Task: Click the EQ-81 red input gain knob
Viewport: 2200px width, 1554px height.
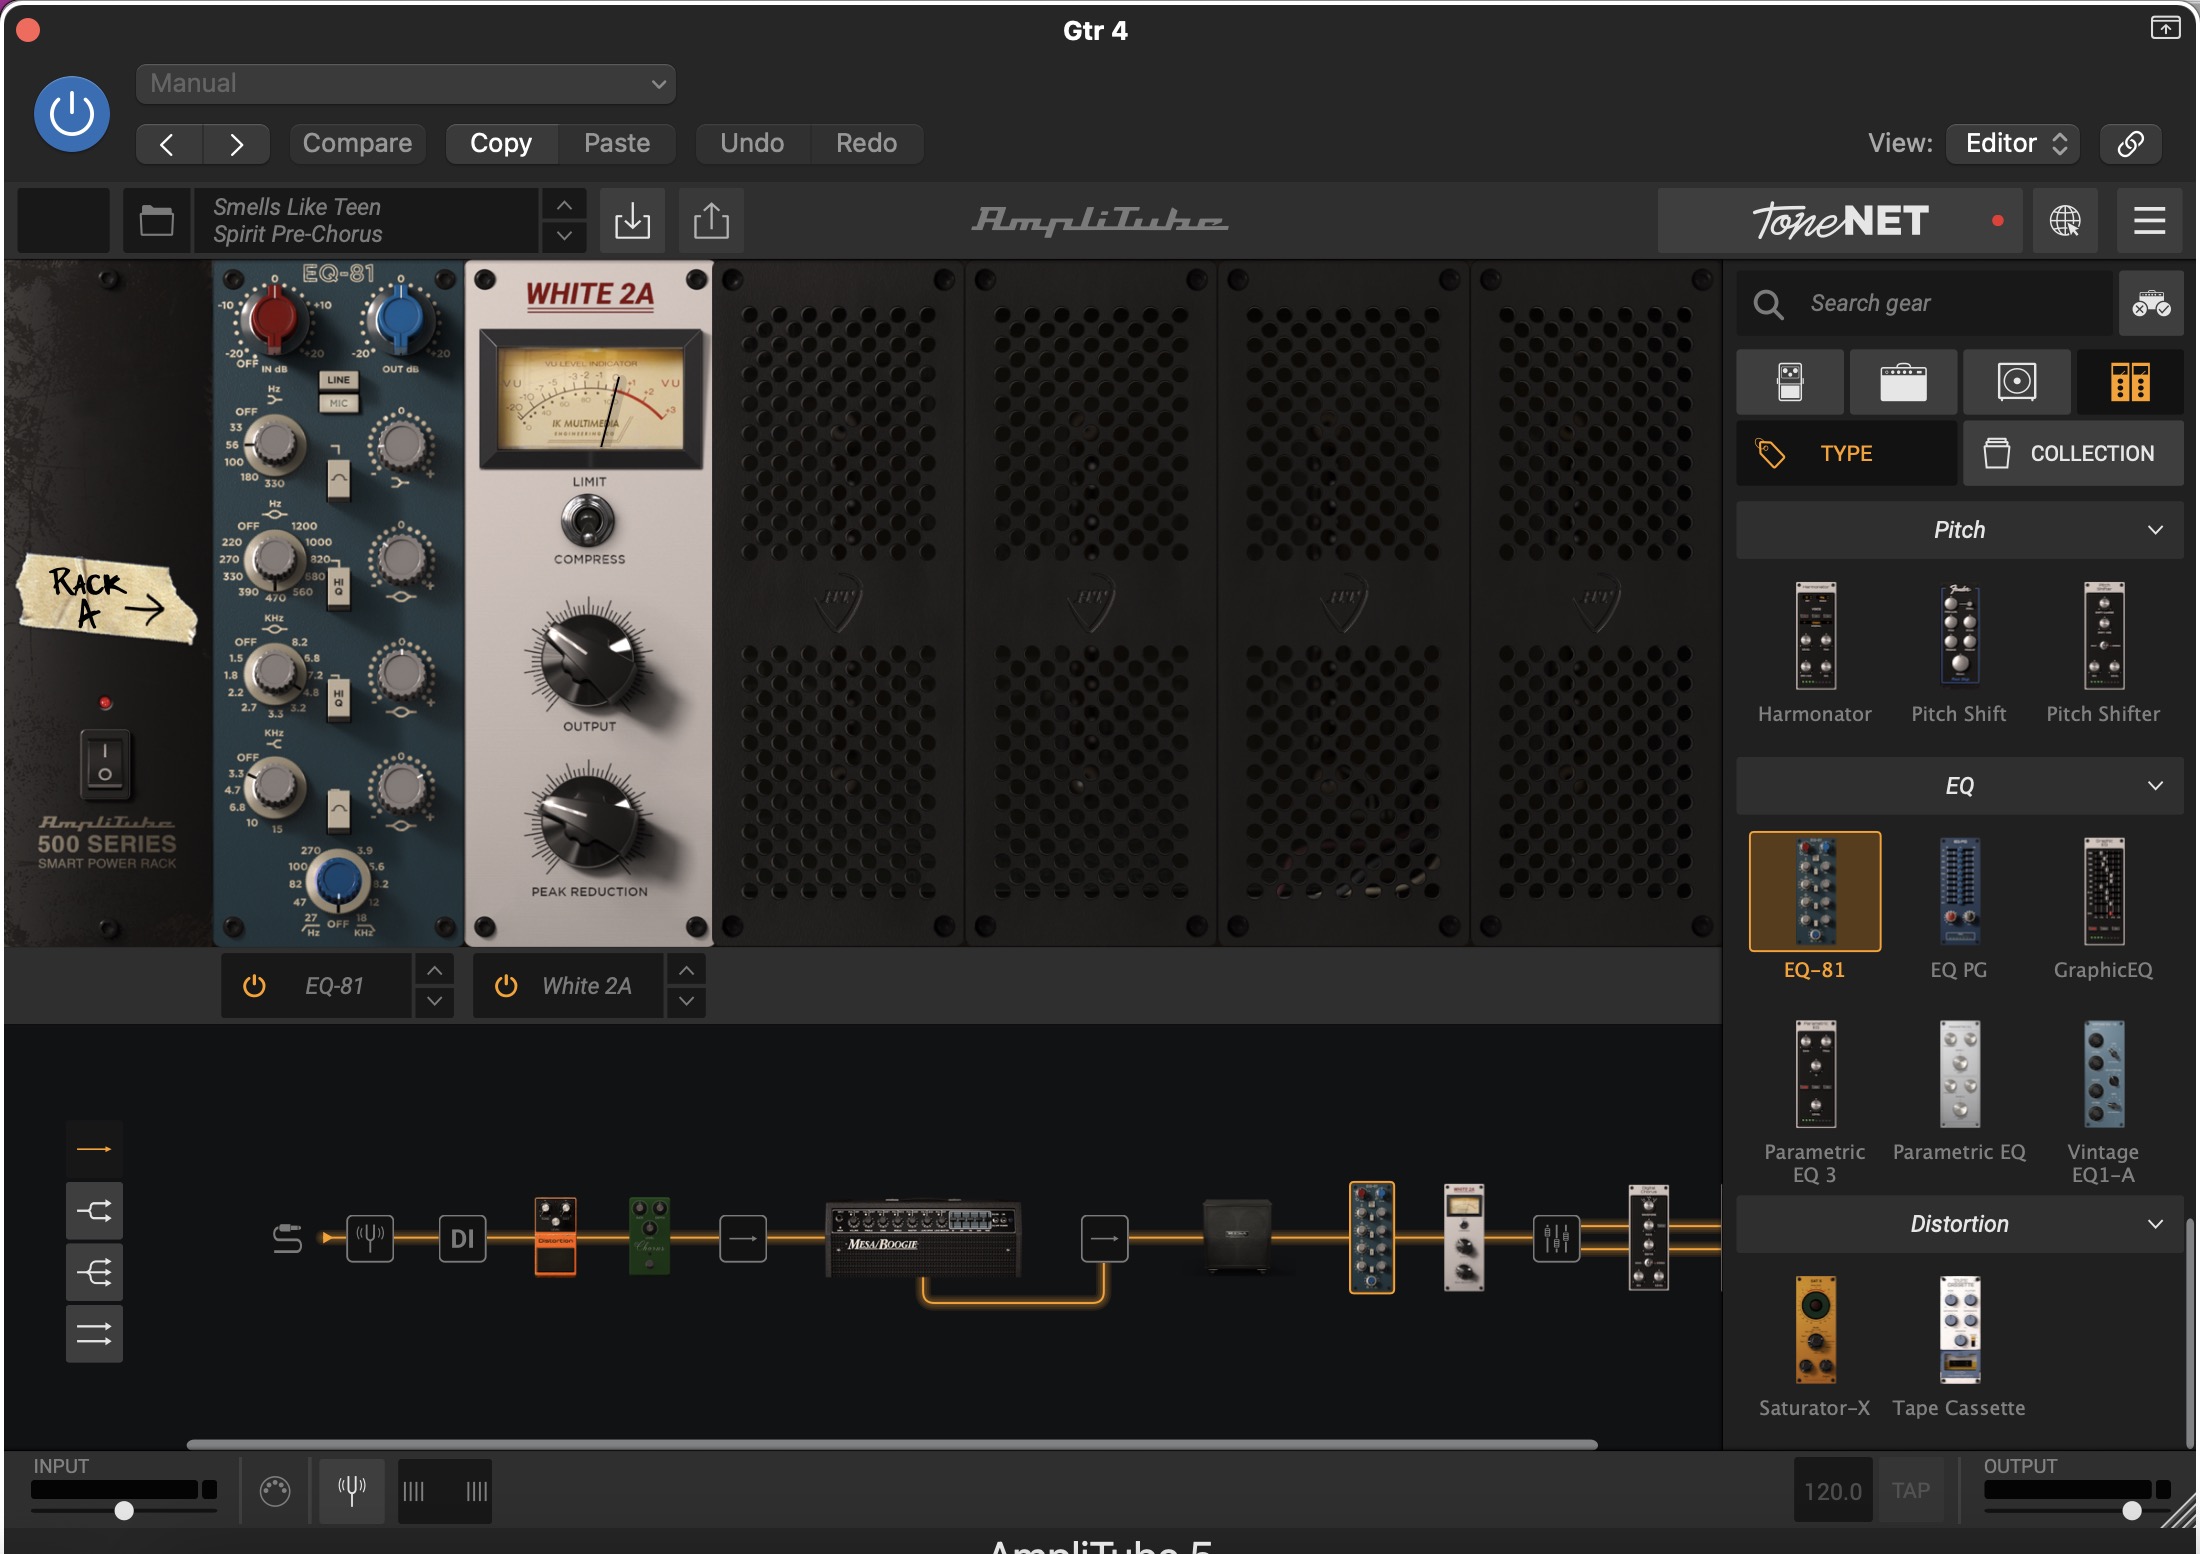Action: click(x=273, y=316)
